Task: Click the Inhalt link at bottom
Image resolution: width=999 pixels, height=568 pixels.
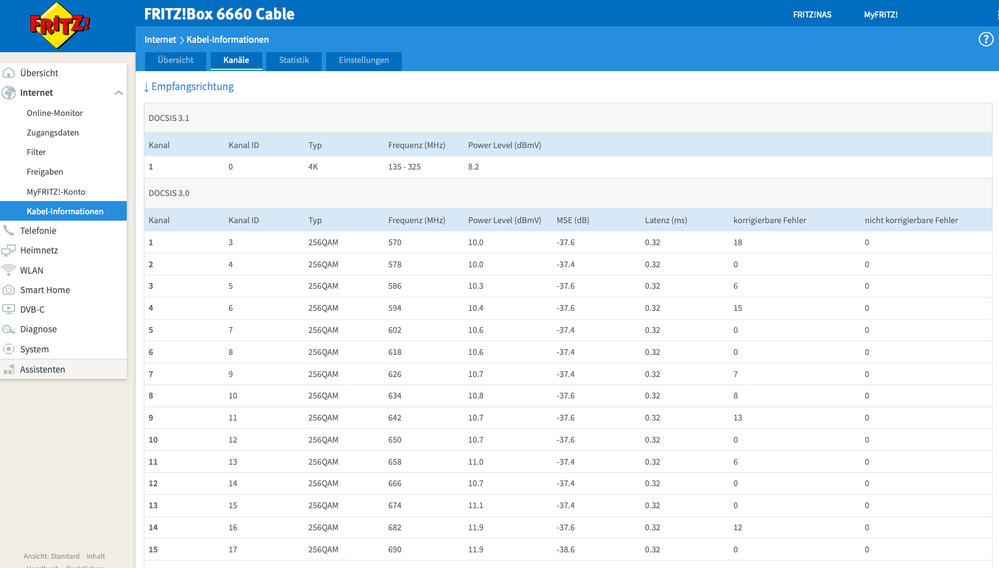Action: tap(96, 556)
